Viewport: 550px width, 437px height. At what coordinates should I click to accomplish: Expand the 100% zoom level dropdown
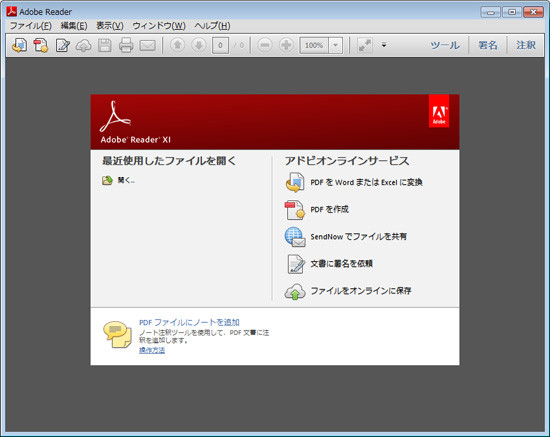336,45
